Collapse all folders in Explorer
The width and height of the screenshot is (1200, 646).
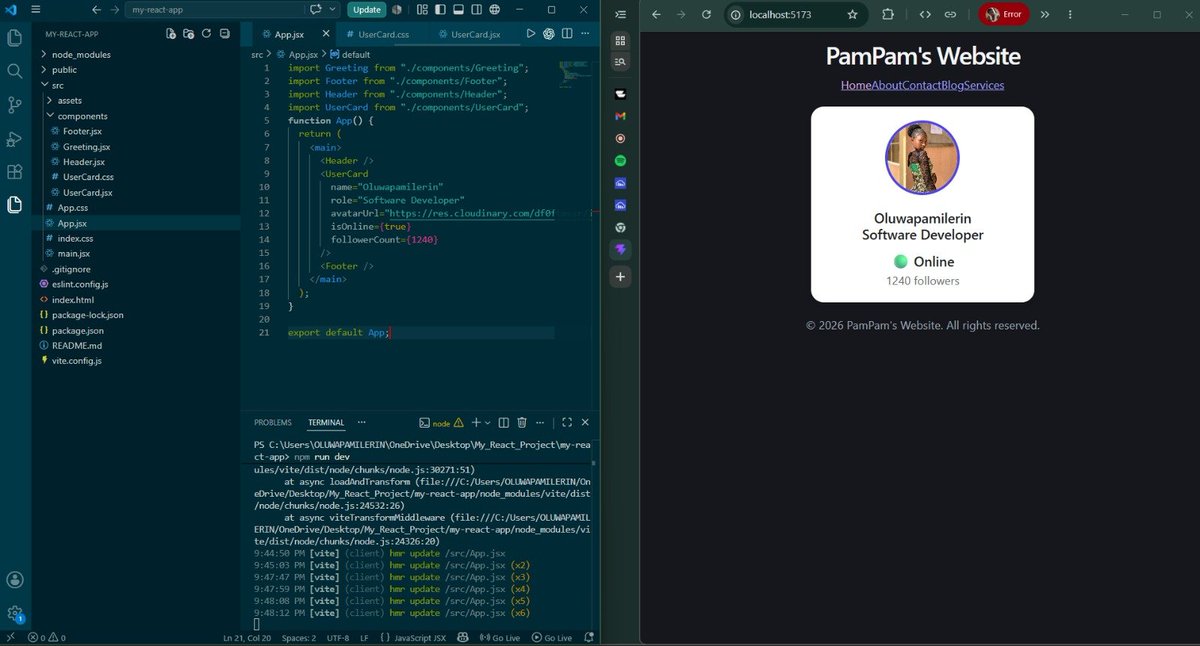click(x=223, y=33)
